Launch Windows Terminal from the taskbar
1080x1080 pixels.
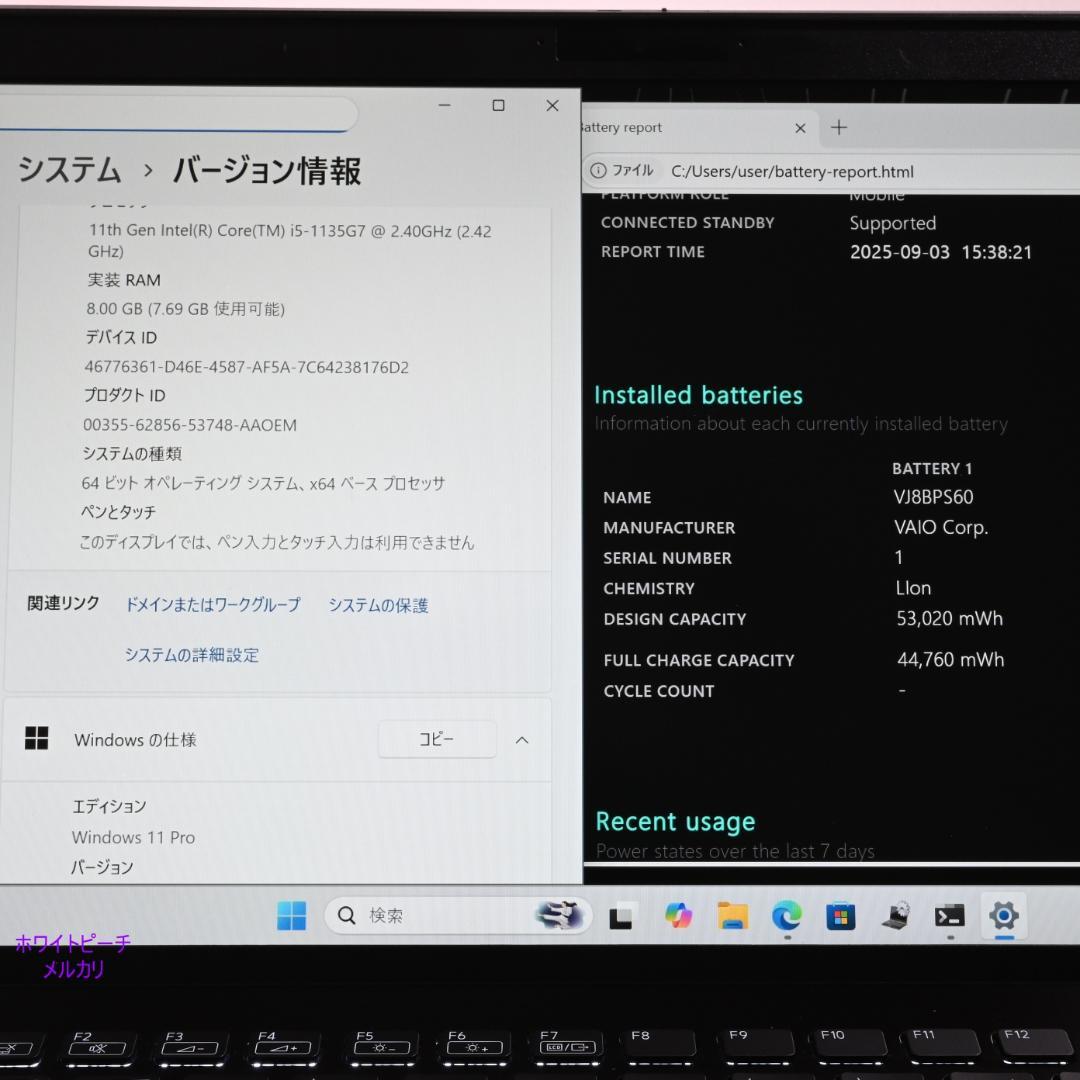point(948,916)
